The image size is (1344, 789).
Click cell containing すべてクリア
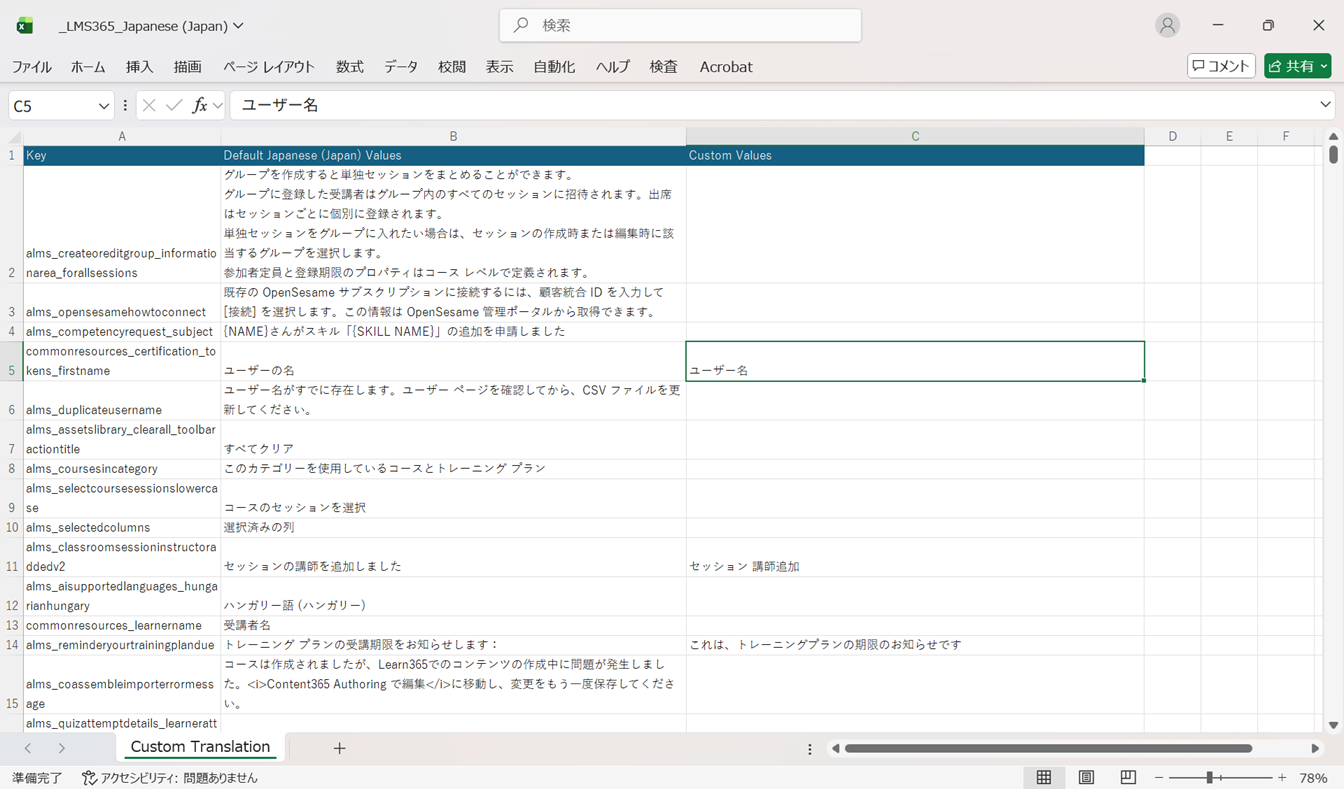(453, 440)
